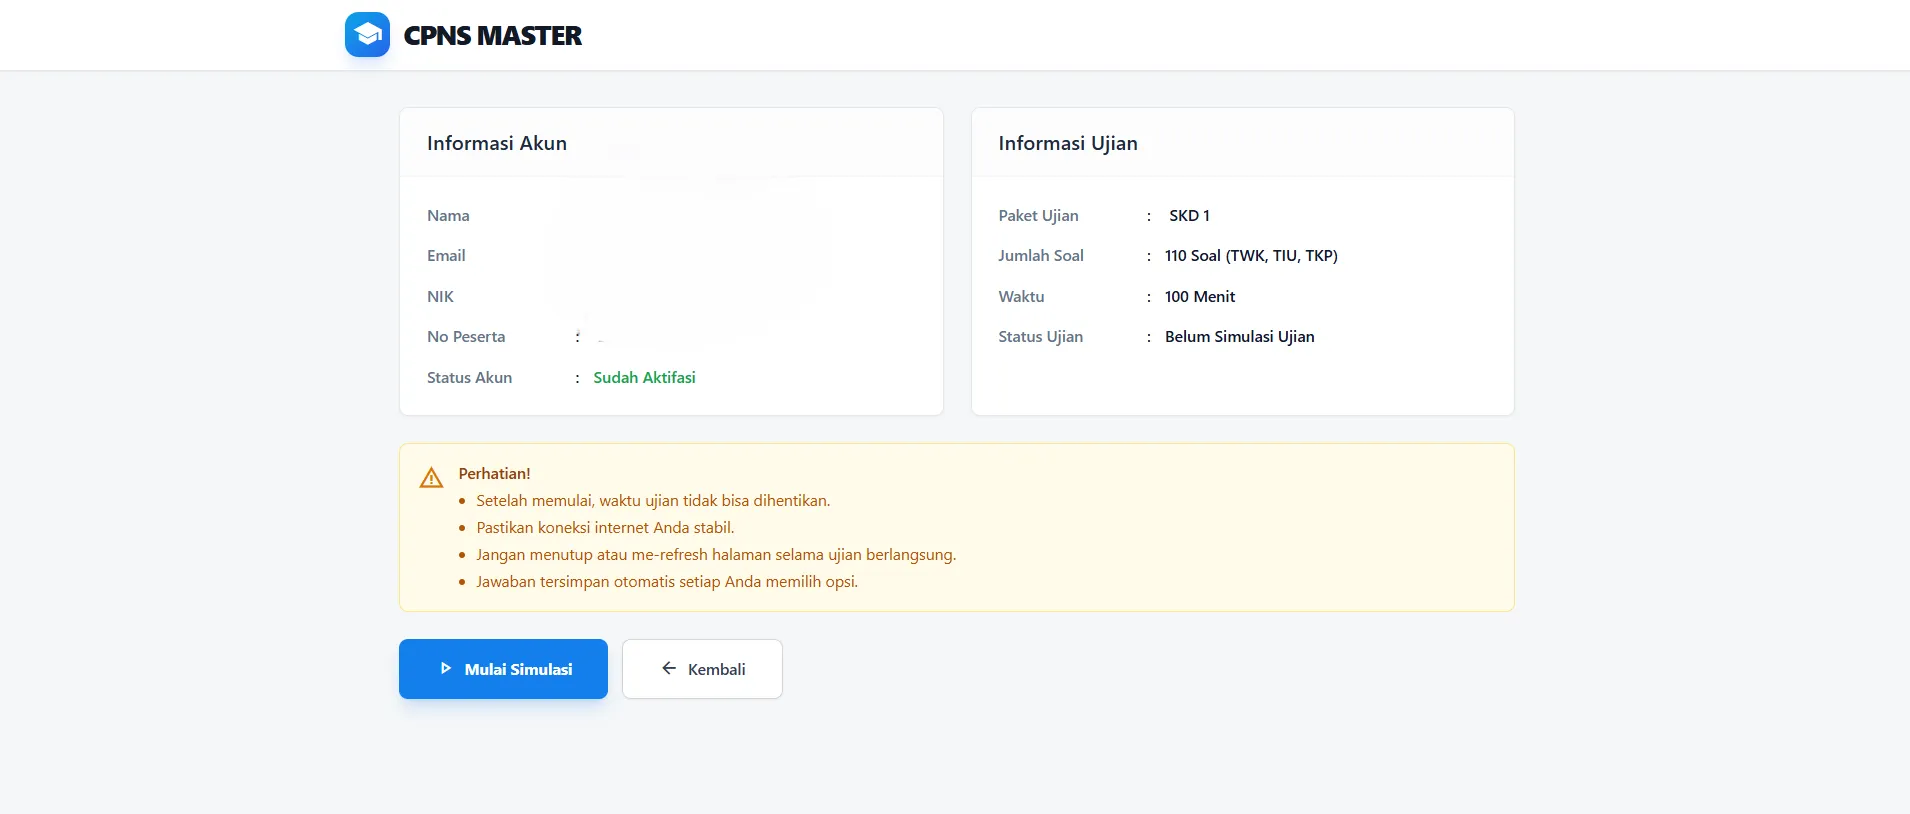
Task: Click the notice about koneksi internet stabil
Action: (605, 528)
